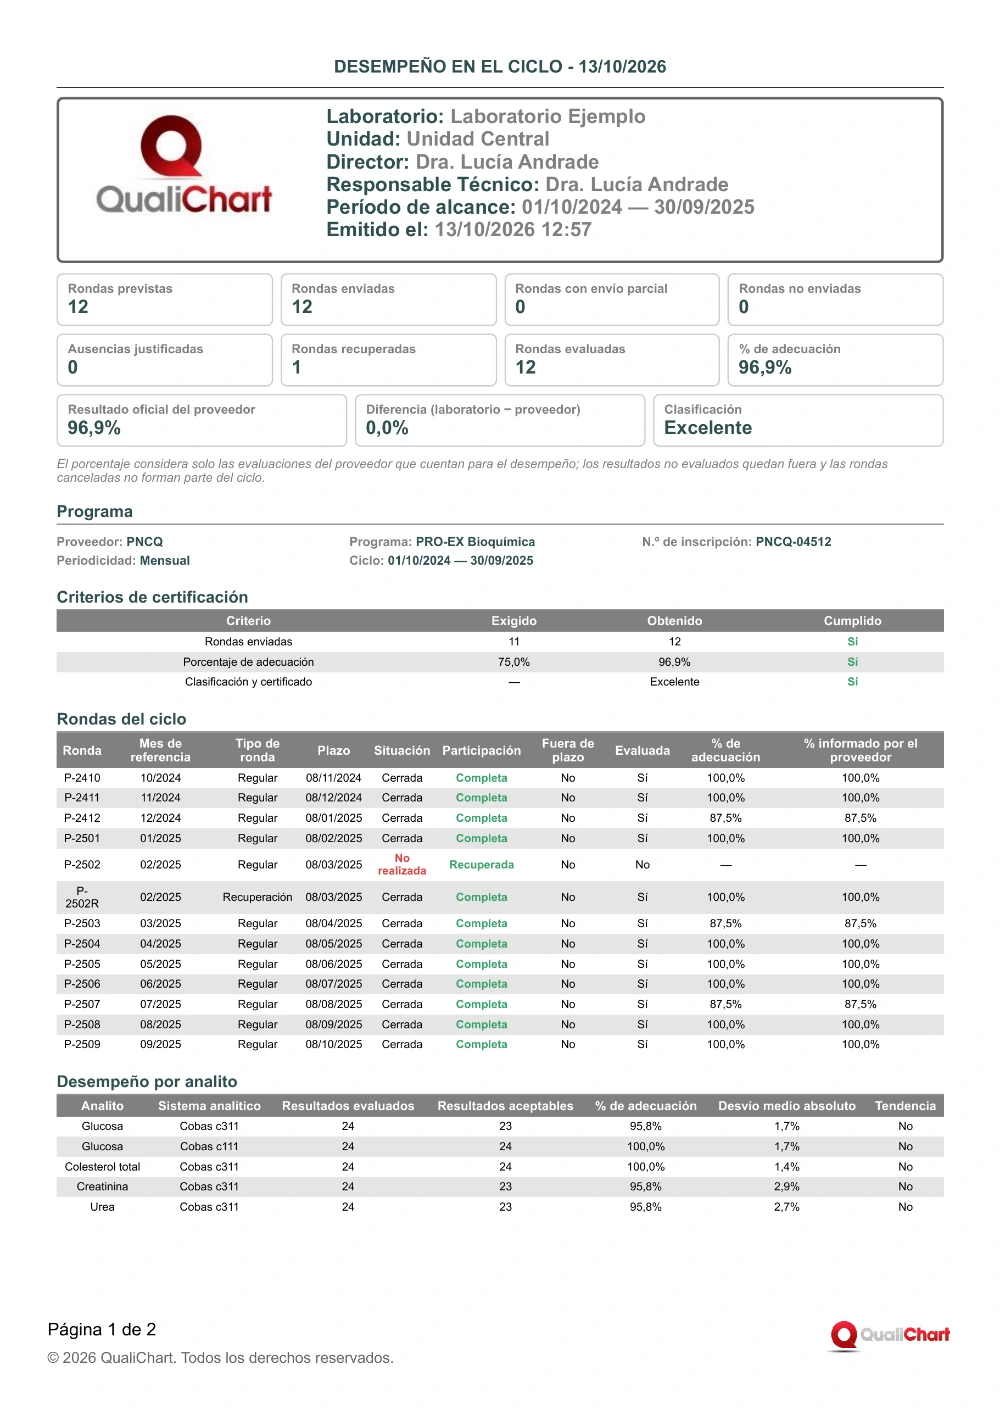Click the inscription number PNCQ-04512

[x=794, y=542]
